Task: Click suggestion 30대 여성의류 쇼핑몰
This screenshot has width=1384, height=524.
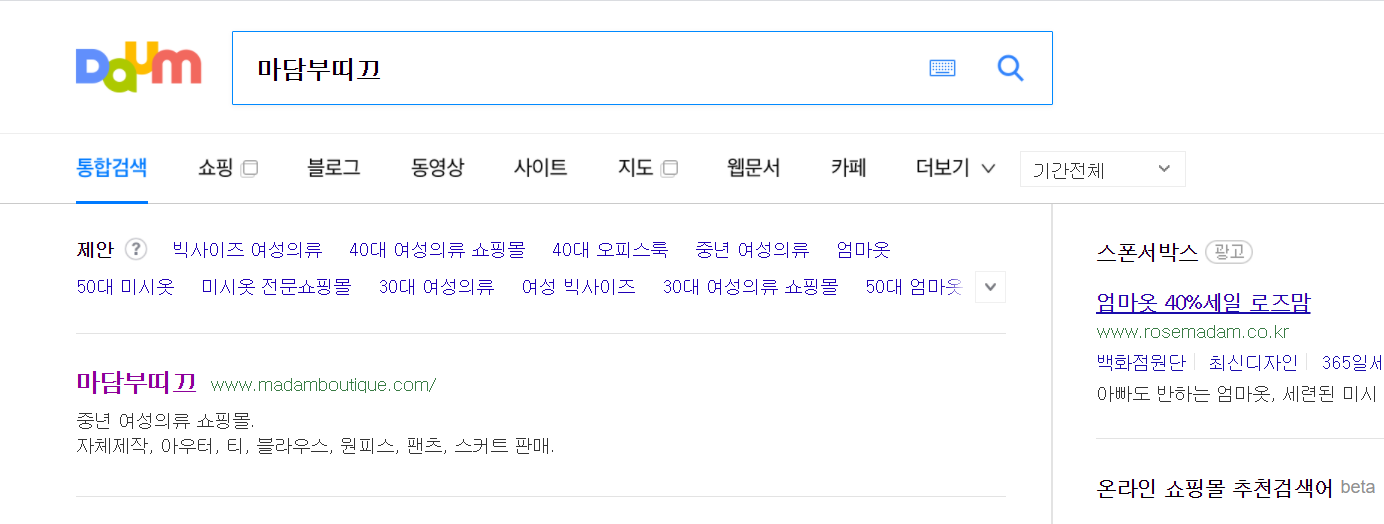Action: point(751,287)
